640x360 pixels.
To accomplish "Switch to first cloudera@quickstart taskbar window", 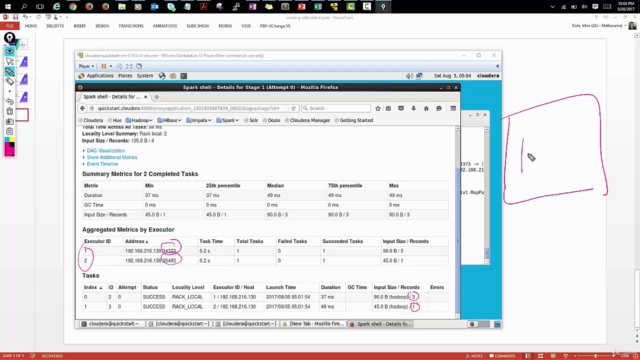I will [x=110, y=324].
